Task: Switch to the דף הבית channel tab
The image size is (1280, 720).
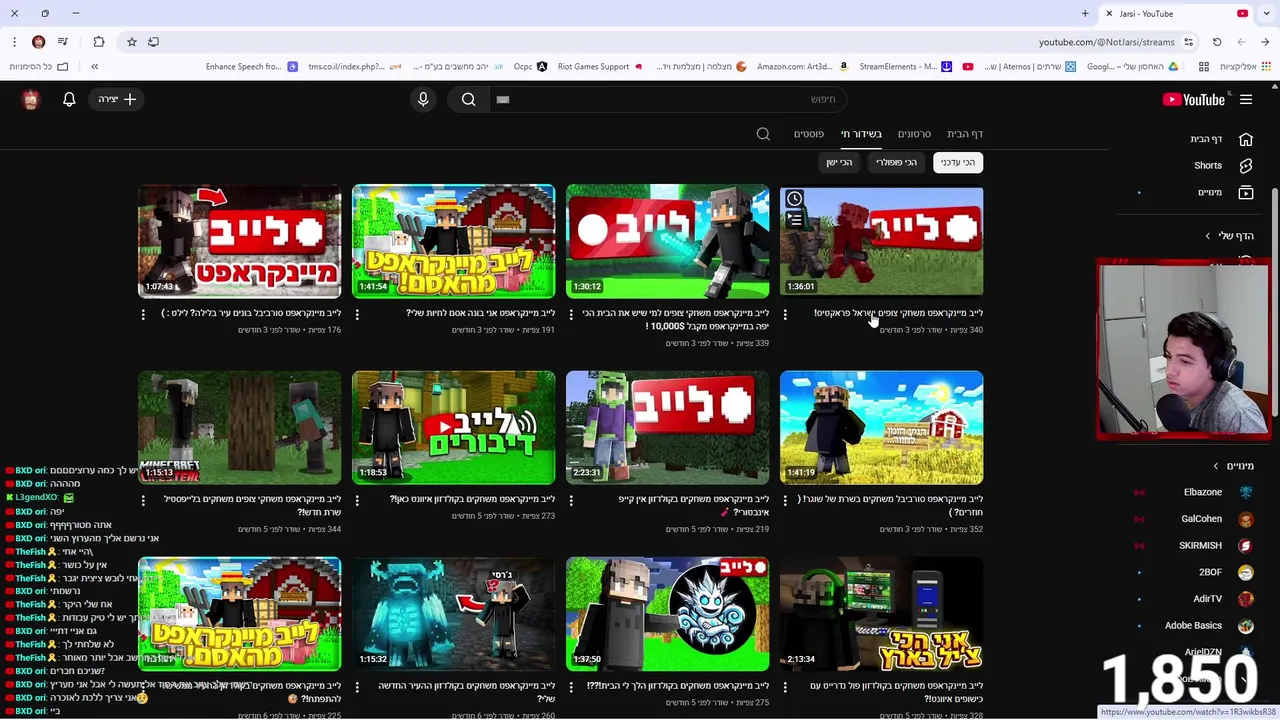Action: pyautogui.click(x=965, y=134)
